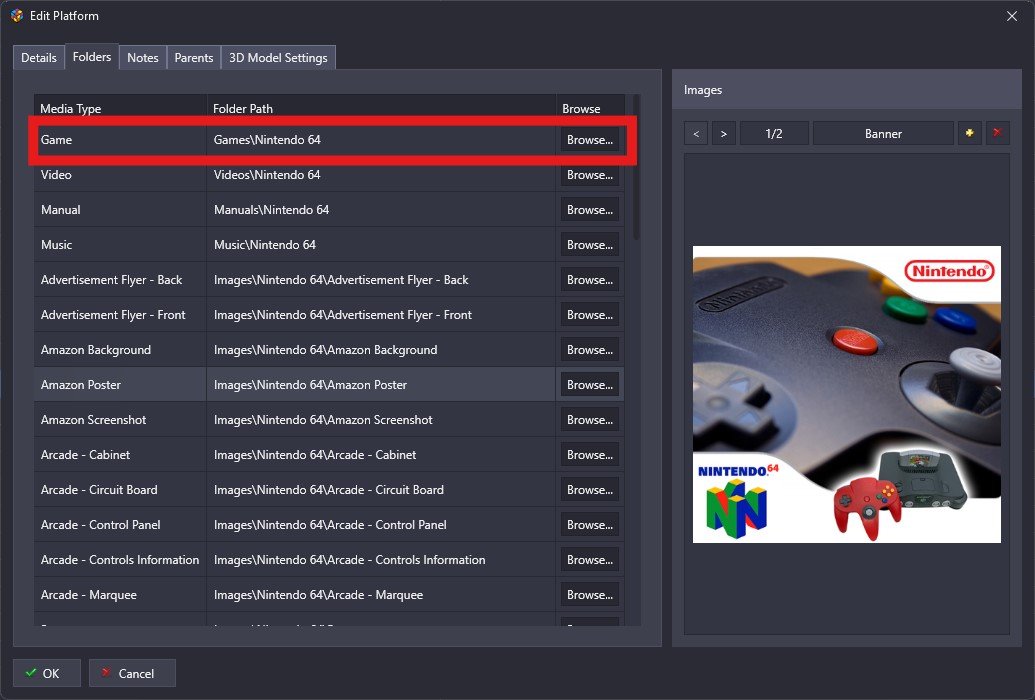The image size is (1035, 700).
Task: Browse for the Manual folder path
Action: (x=589, y=209)
